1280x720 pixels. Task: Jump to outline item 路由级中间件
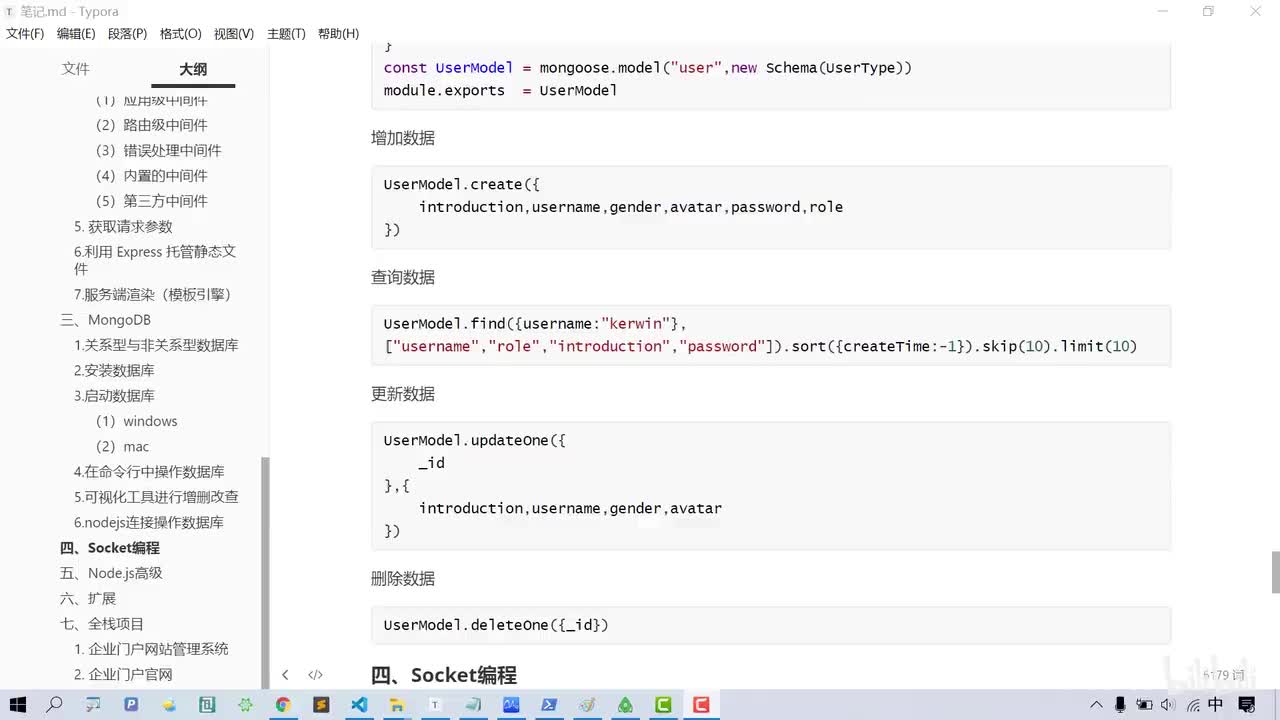coord(151,125)
